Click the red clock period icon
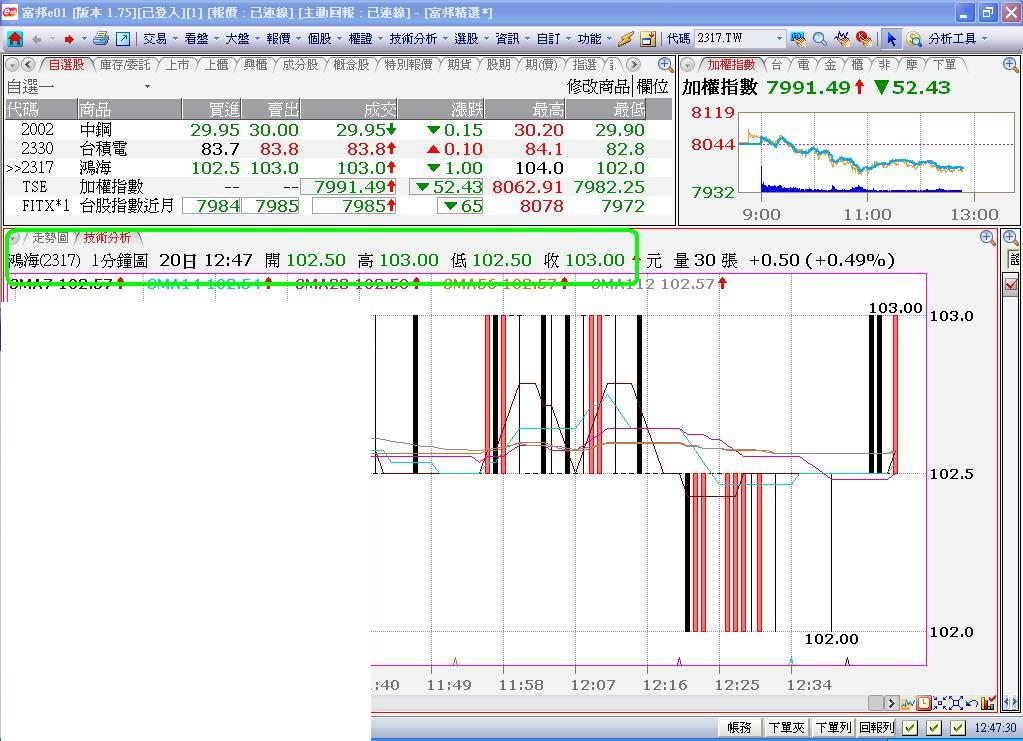 click(x=924, y=703)
